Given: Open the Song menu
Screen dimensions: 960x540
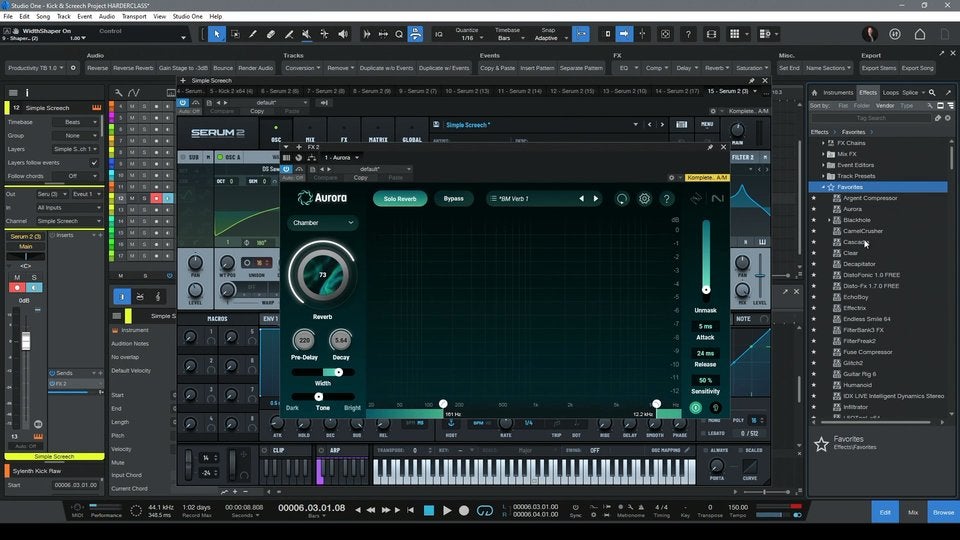Looking at the screenshot, I should click(x=43, y=17).
